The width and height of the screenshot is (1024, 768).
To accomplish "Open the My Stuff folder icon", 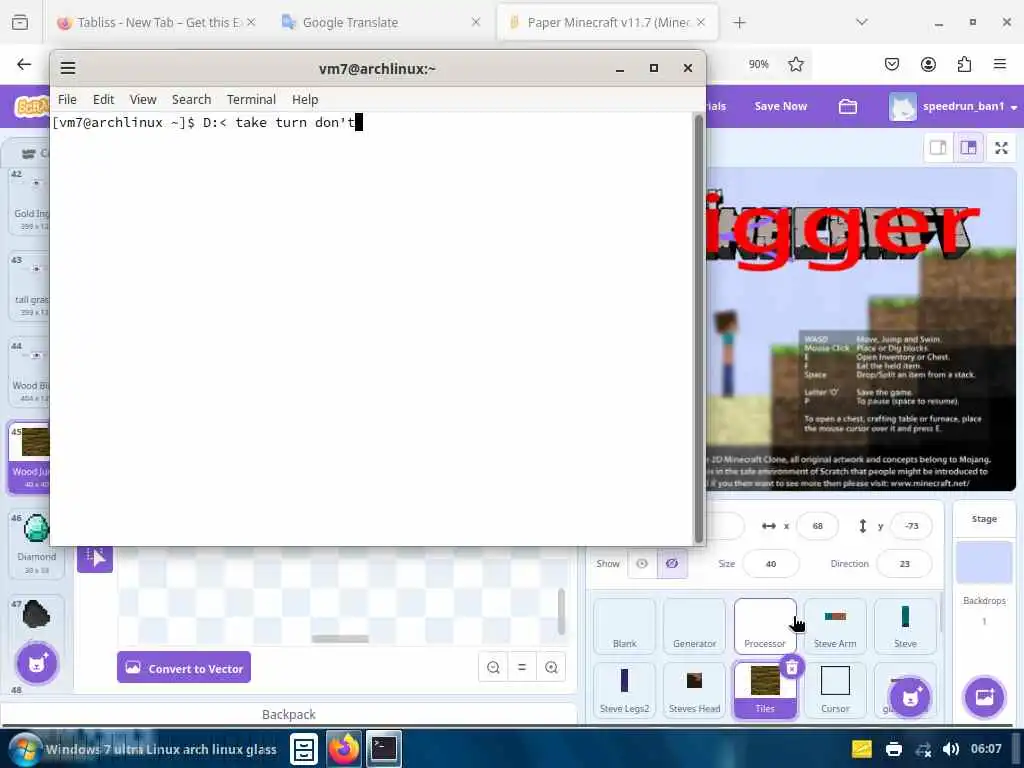I will (848, 106).
